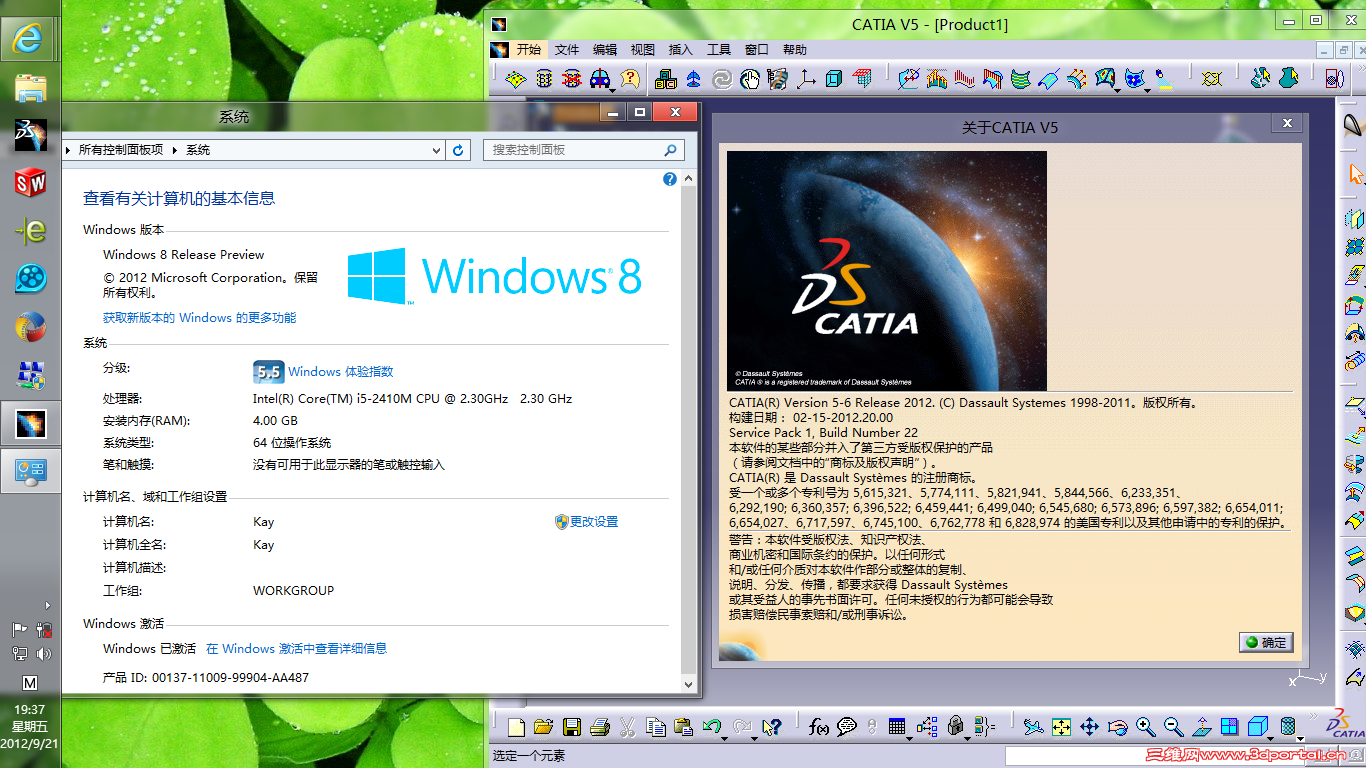
Task: Activate the Pan view tool
Action: click(1090, 727)
